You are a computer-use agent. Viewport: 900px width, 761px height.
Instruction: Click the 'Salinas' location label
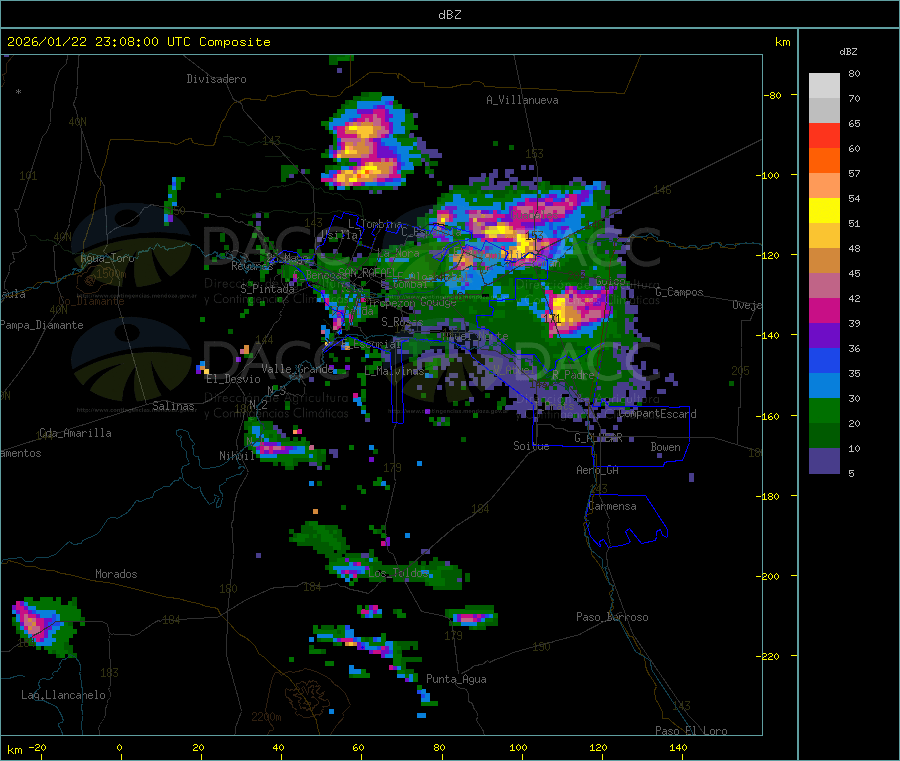pos(173,406)
